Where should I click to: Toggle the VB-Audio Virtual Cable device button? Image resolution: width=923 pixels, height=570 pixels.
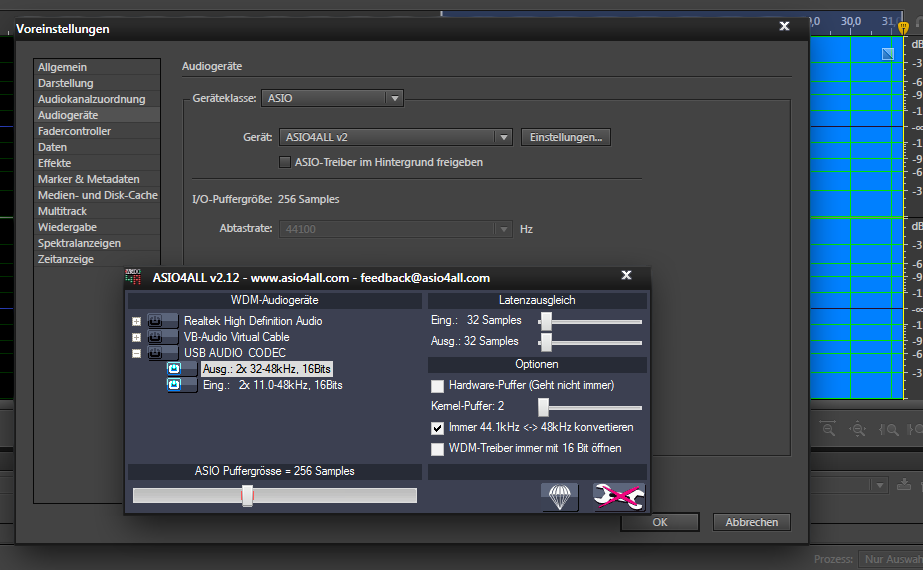162,337
